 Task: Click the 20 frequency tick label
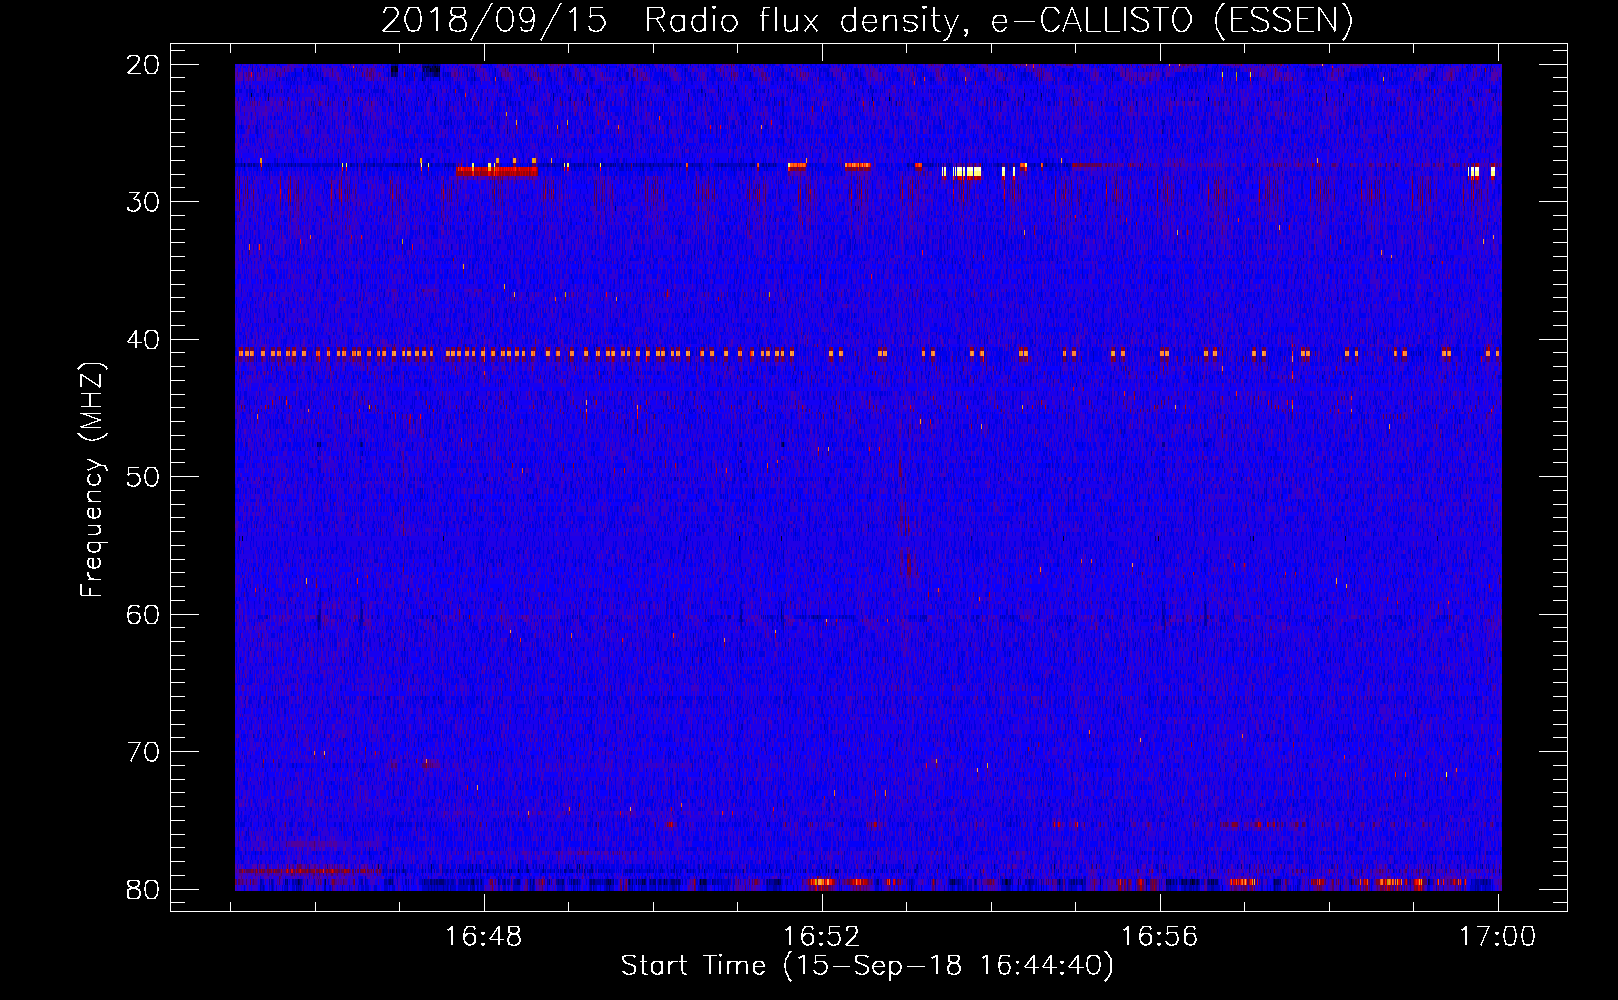(x=143, y=65)
